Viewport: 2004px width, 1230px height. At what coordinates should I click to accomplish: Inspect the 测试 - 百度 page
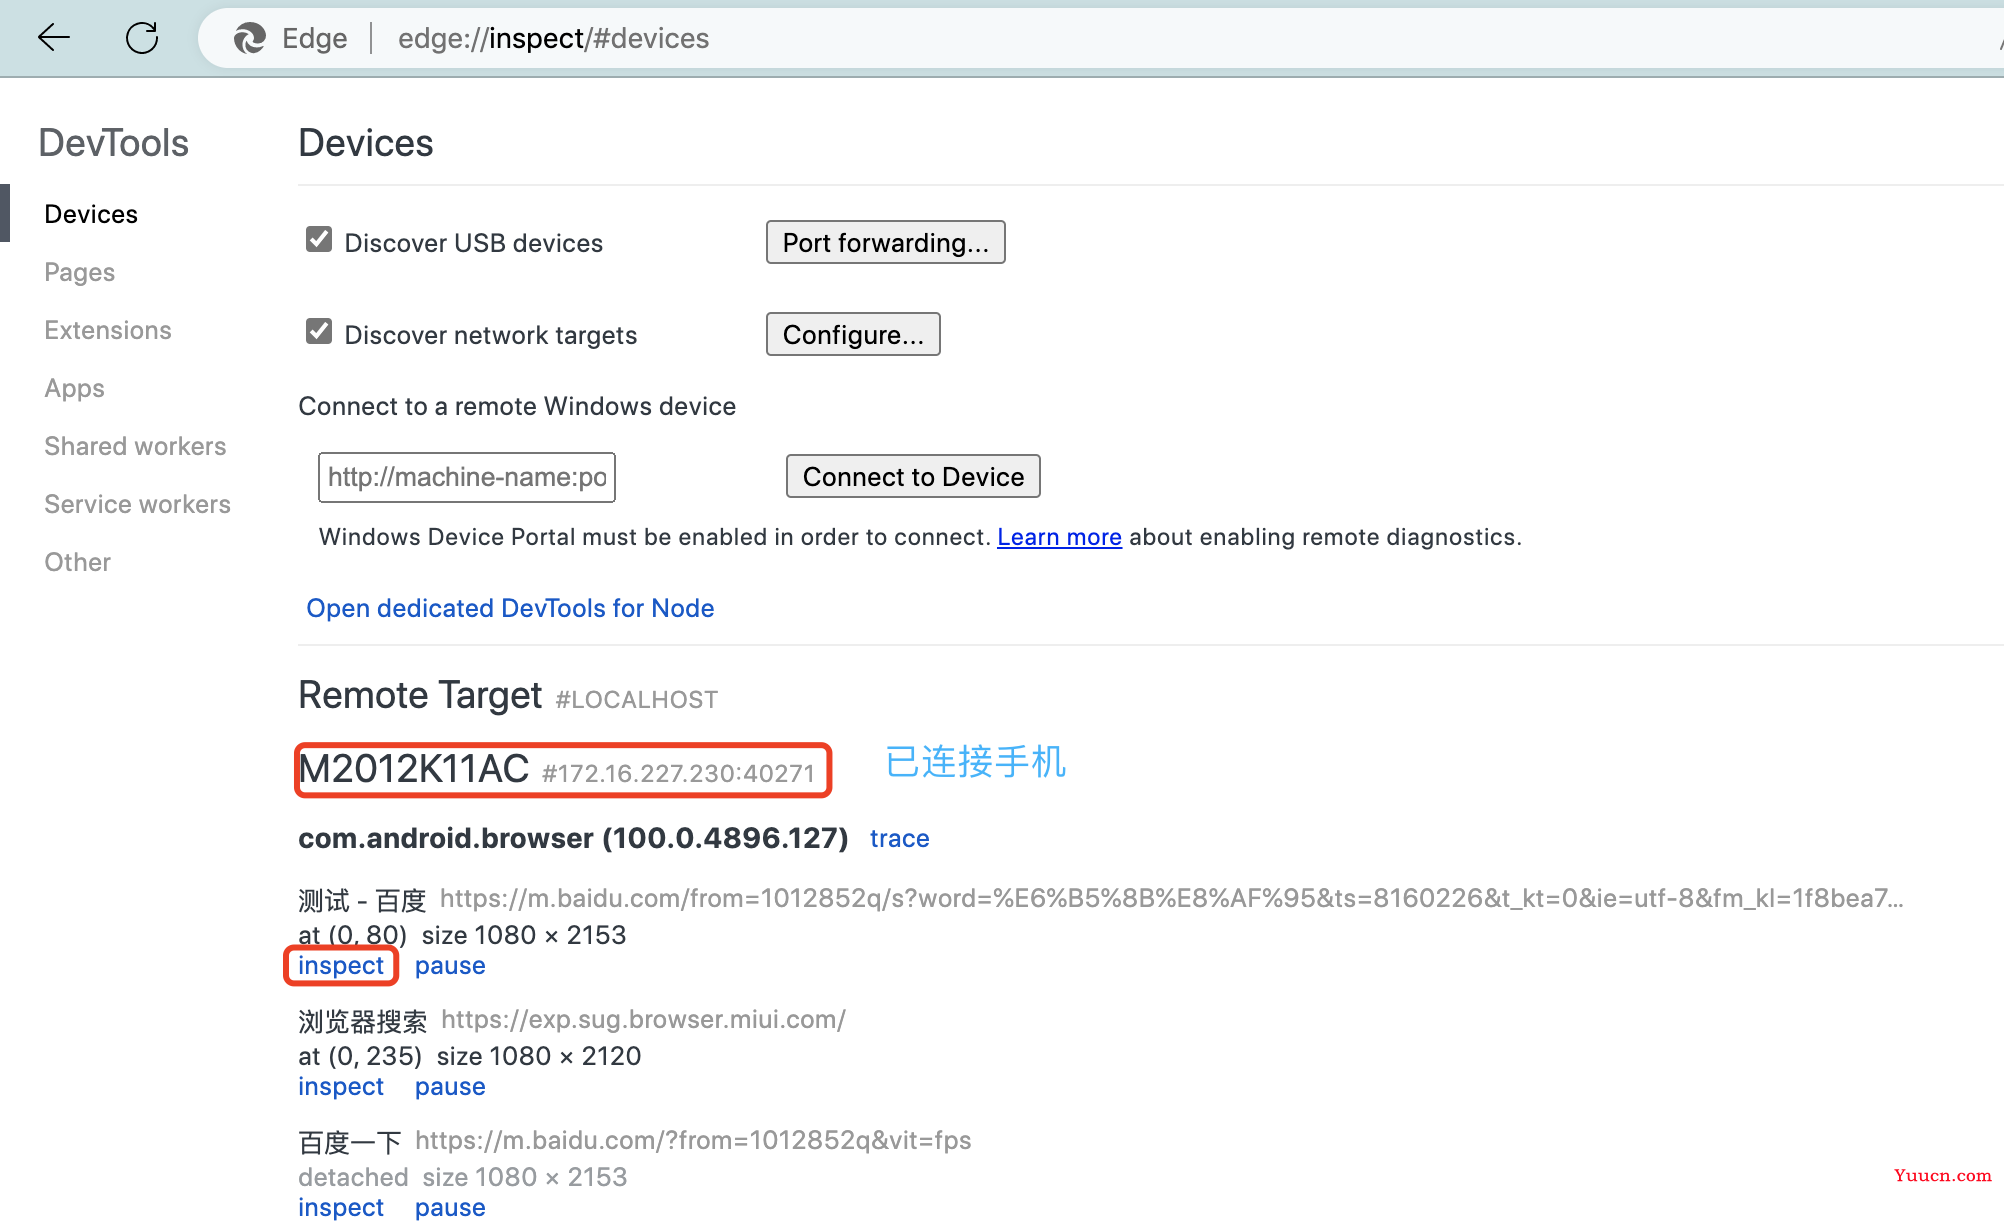click(341, 965)
